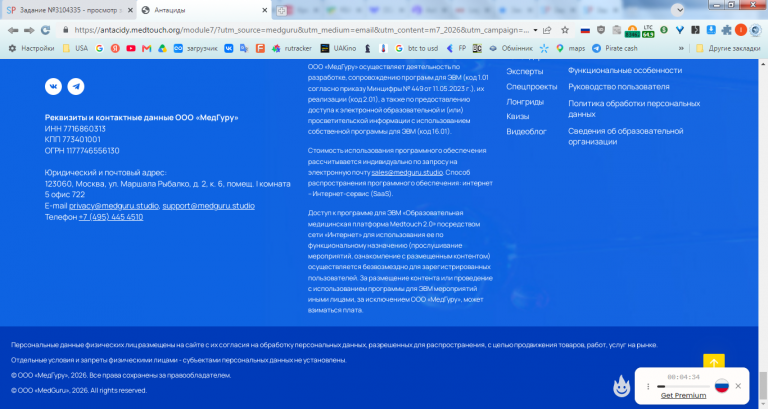The image size is (768, 409).
Task: Open a new tab with plus button
Action: 282,10
